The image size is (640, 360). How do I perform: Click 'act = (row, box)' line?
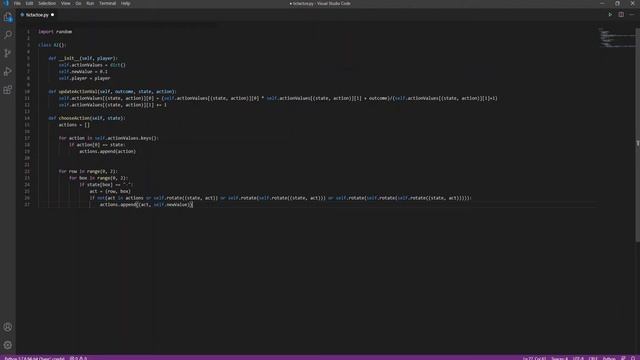point(110,191)
